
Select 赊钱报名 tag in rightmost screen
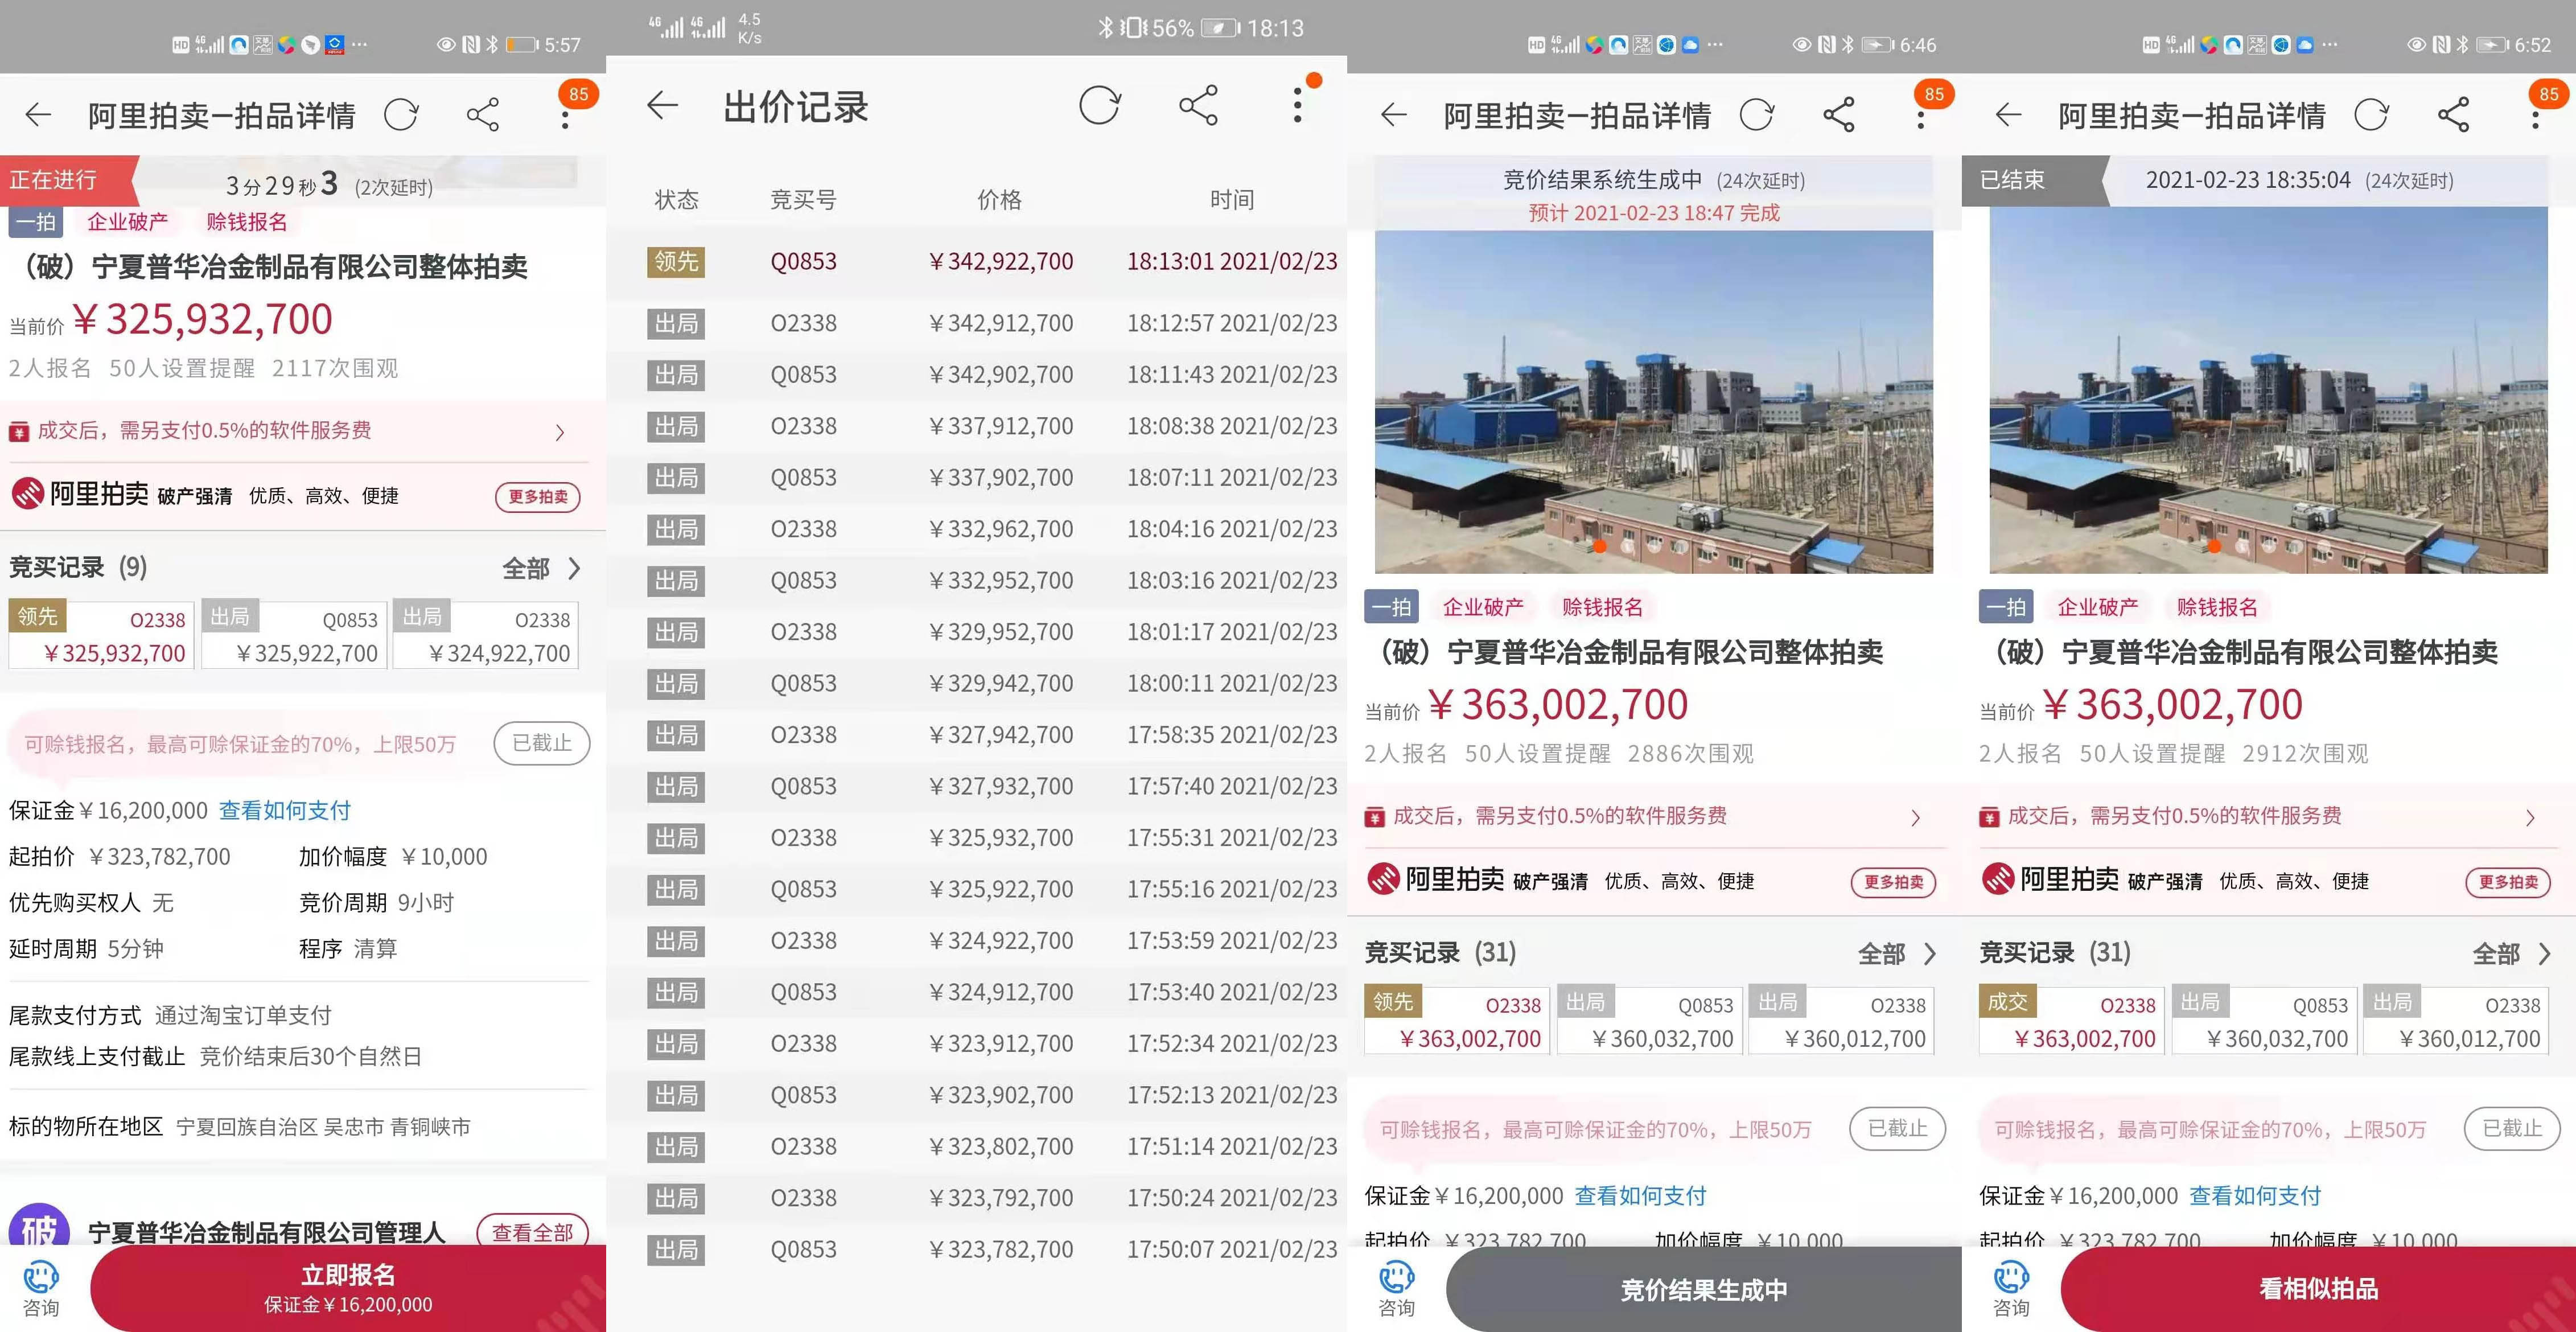pos(2216,607)
